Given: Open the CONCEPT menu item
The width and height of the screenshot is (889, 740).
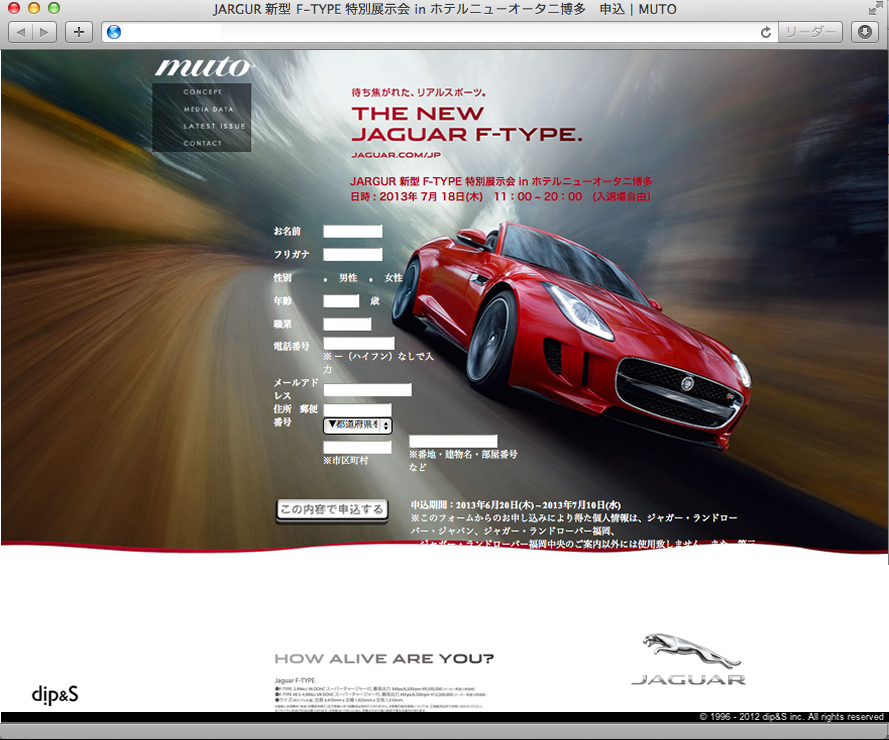Looking at the screenshot, I should click(202, 92).
